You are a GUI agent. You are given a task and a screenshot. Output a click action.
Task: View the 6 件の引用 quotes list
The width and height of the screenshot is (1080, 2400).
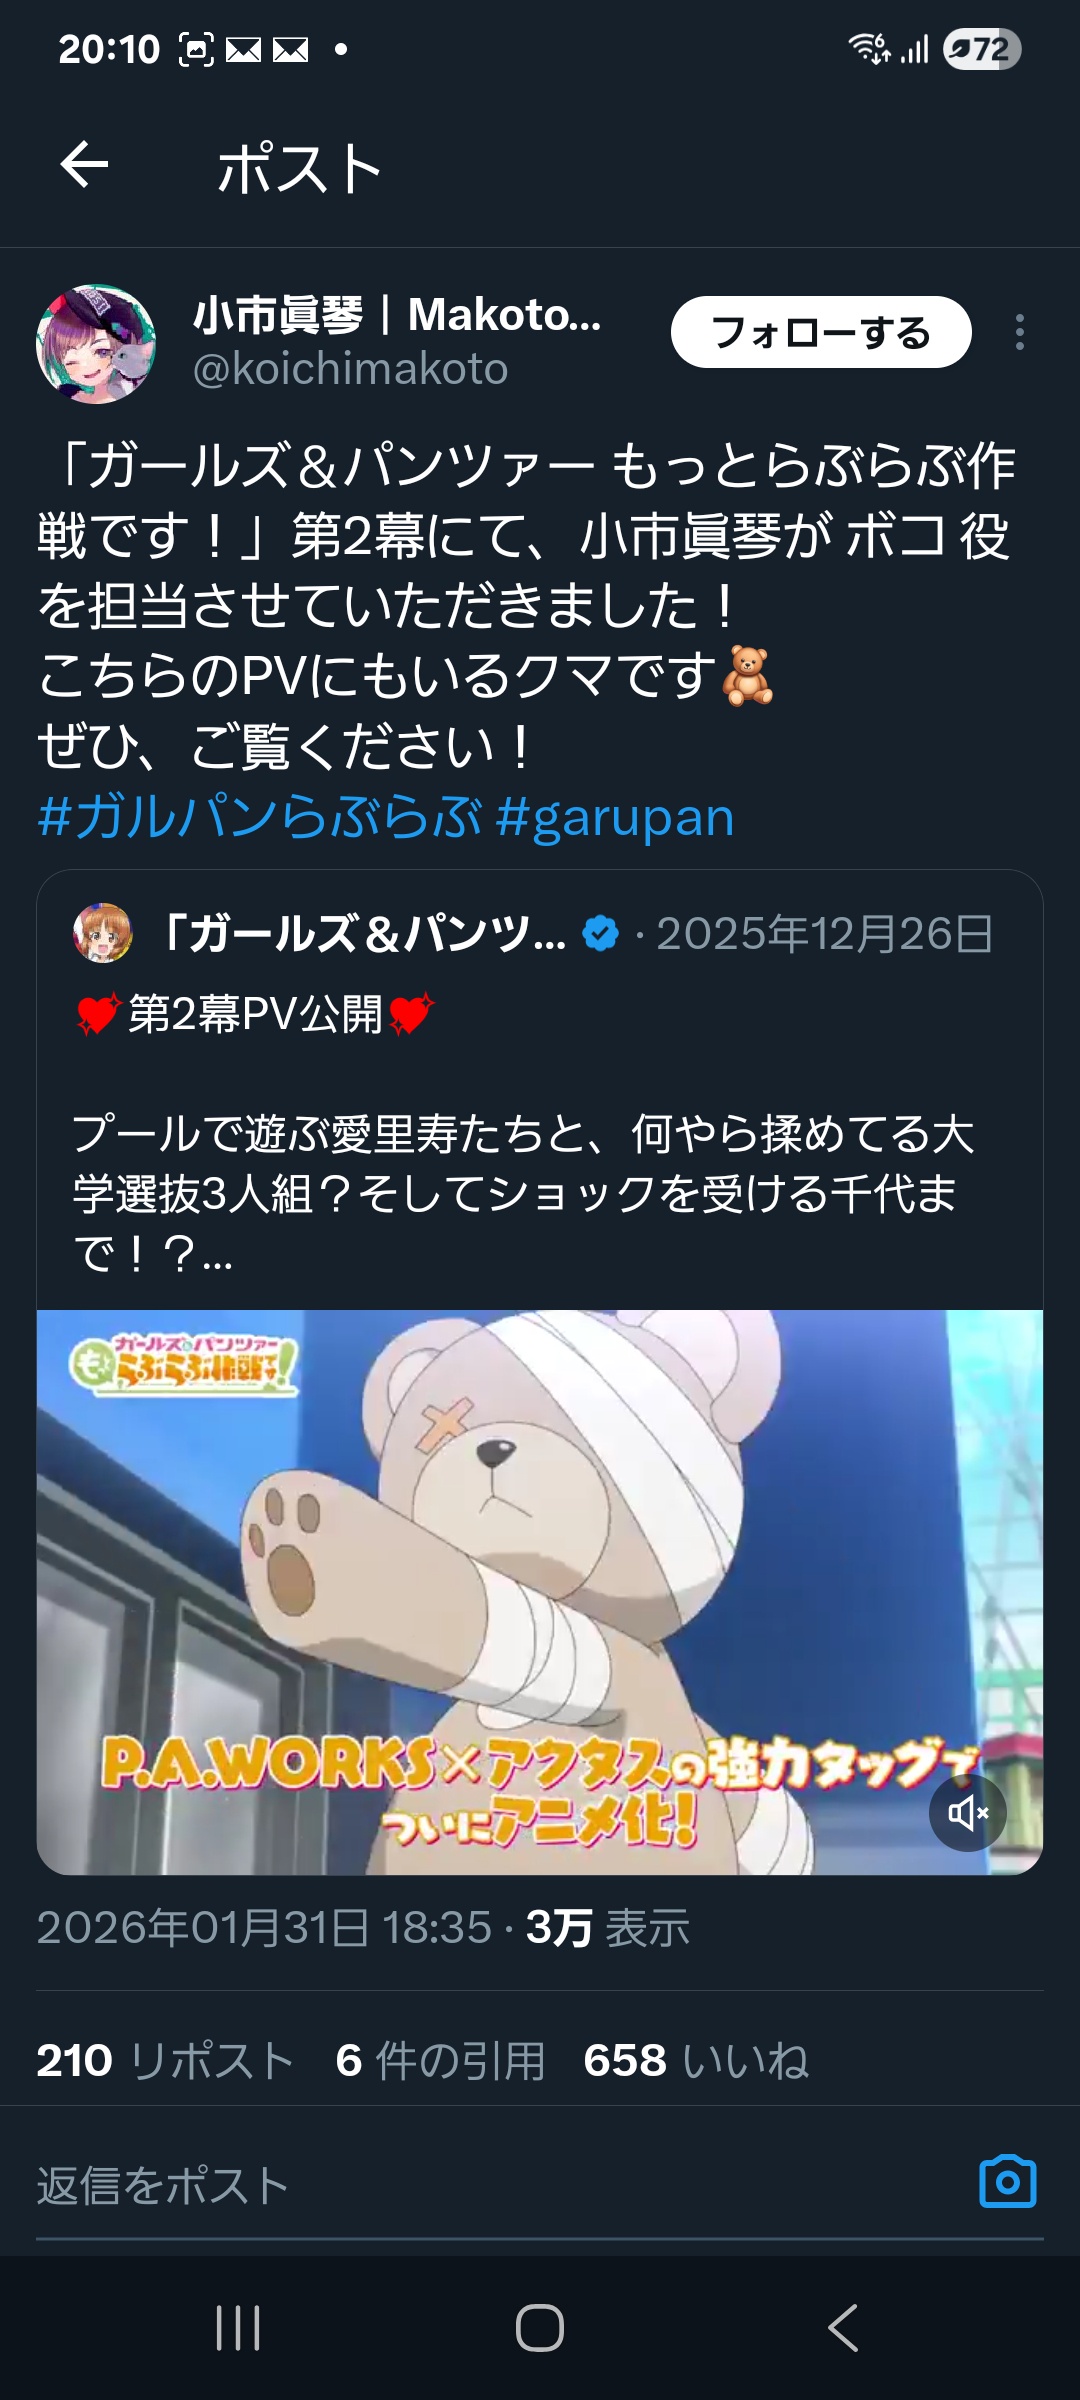click(x=440, y=2061)
